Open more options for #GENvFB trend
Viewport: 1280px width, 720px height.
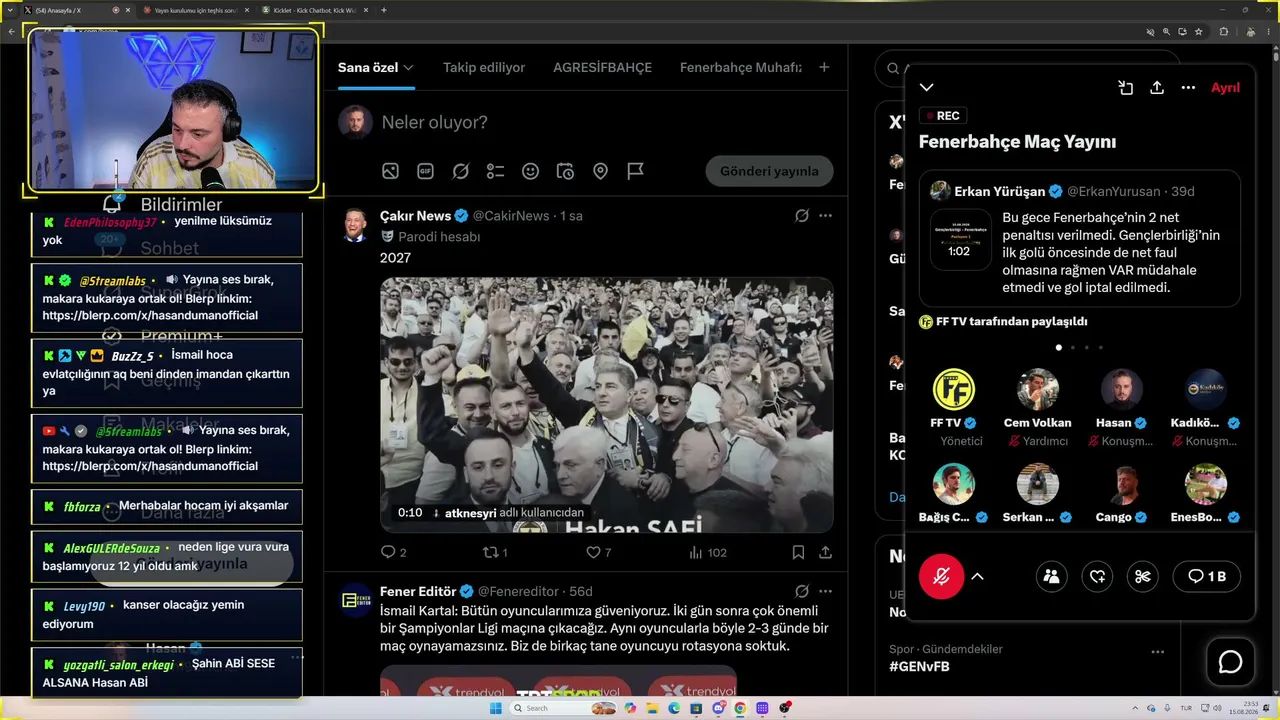tap(1157, 652)
